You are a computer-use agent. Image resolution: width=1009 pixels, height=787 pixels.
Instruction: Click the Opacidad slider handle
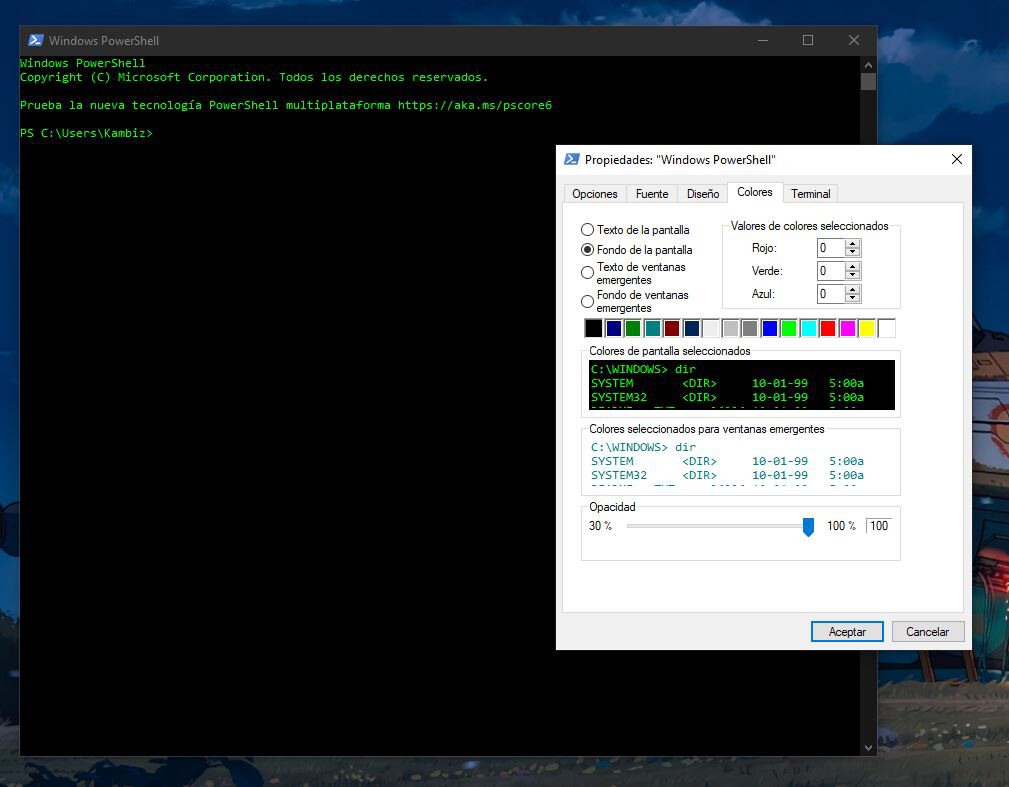(x=808, y=525)
